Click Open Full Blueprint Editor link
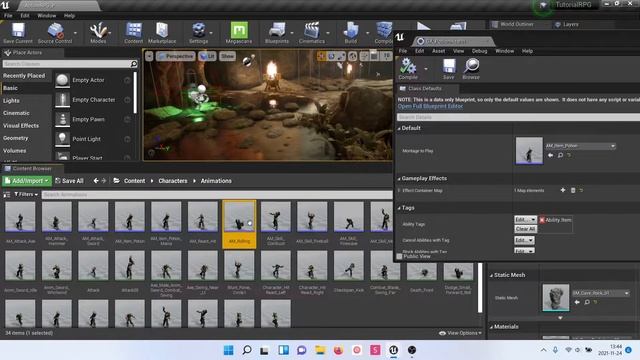This screenshot has height=360, width=640. tap(430, 106)
